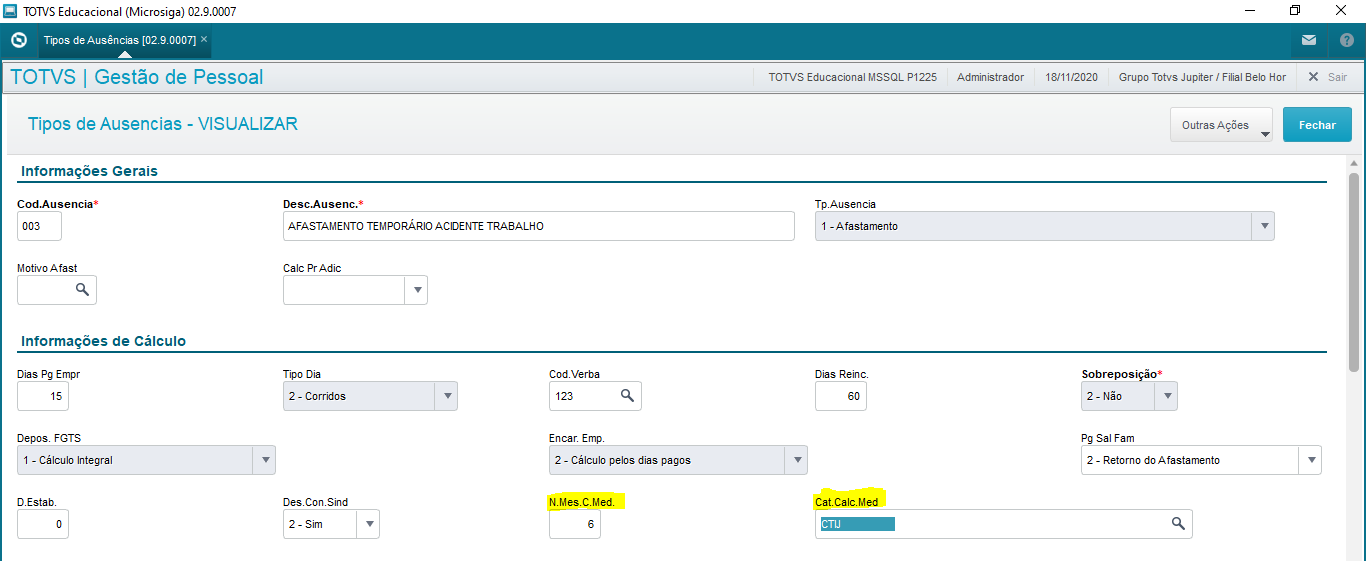
Task: Click the TOTVS home circle icon
Action: (18, 40)
